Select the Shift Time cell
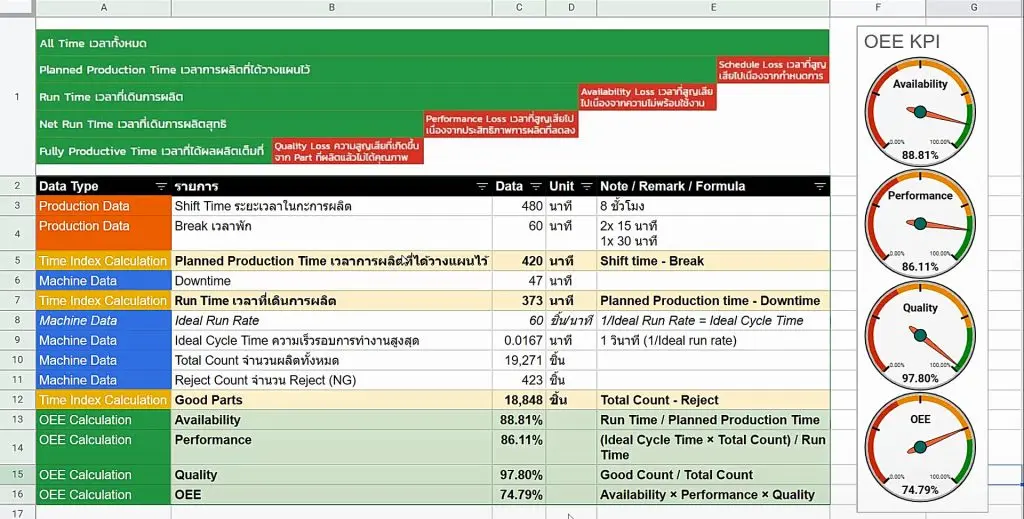 pyautogui.click(x=332, y=206)
